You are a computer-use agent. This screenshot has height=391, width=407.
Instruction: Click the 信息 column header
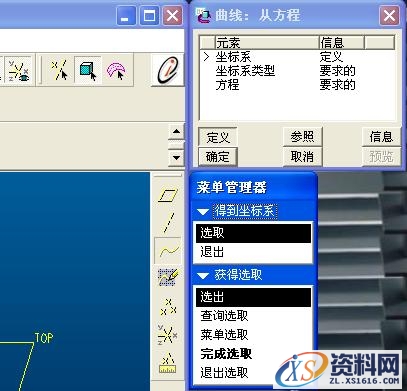tap(342, 42)
